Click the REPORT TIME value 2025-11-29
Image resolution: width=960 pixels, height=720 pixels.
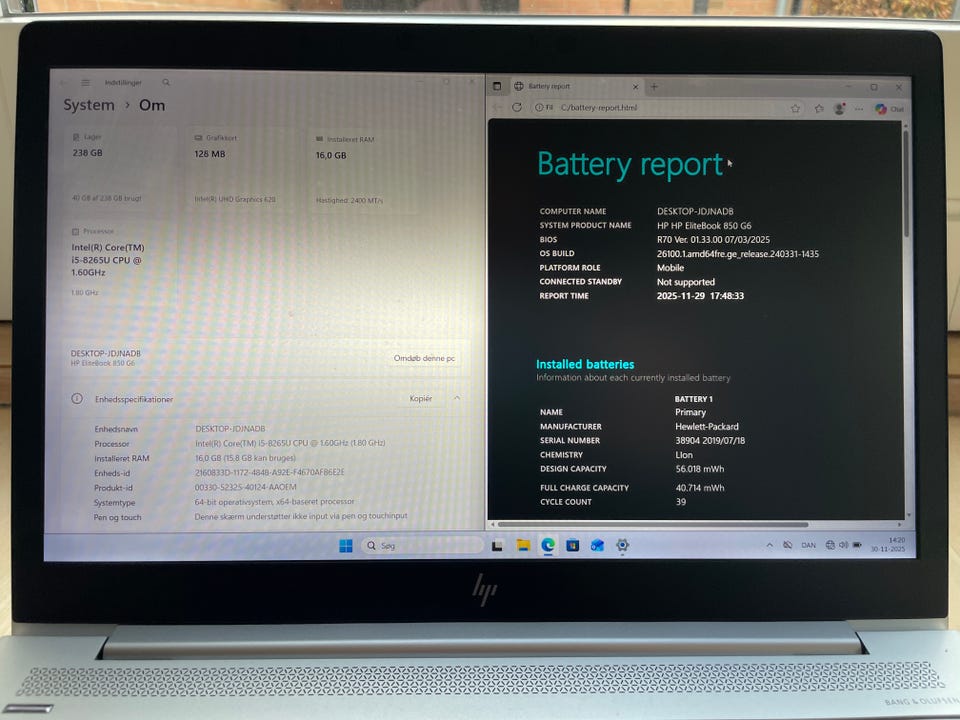click(700, 296)
